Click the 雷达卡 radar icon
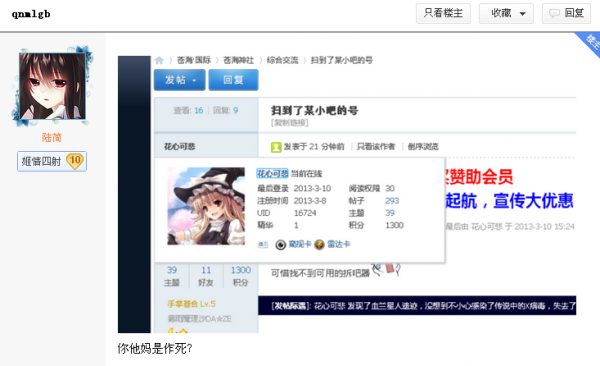Image resolution: width=600 pixels, height=366 pixels. 319,245
